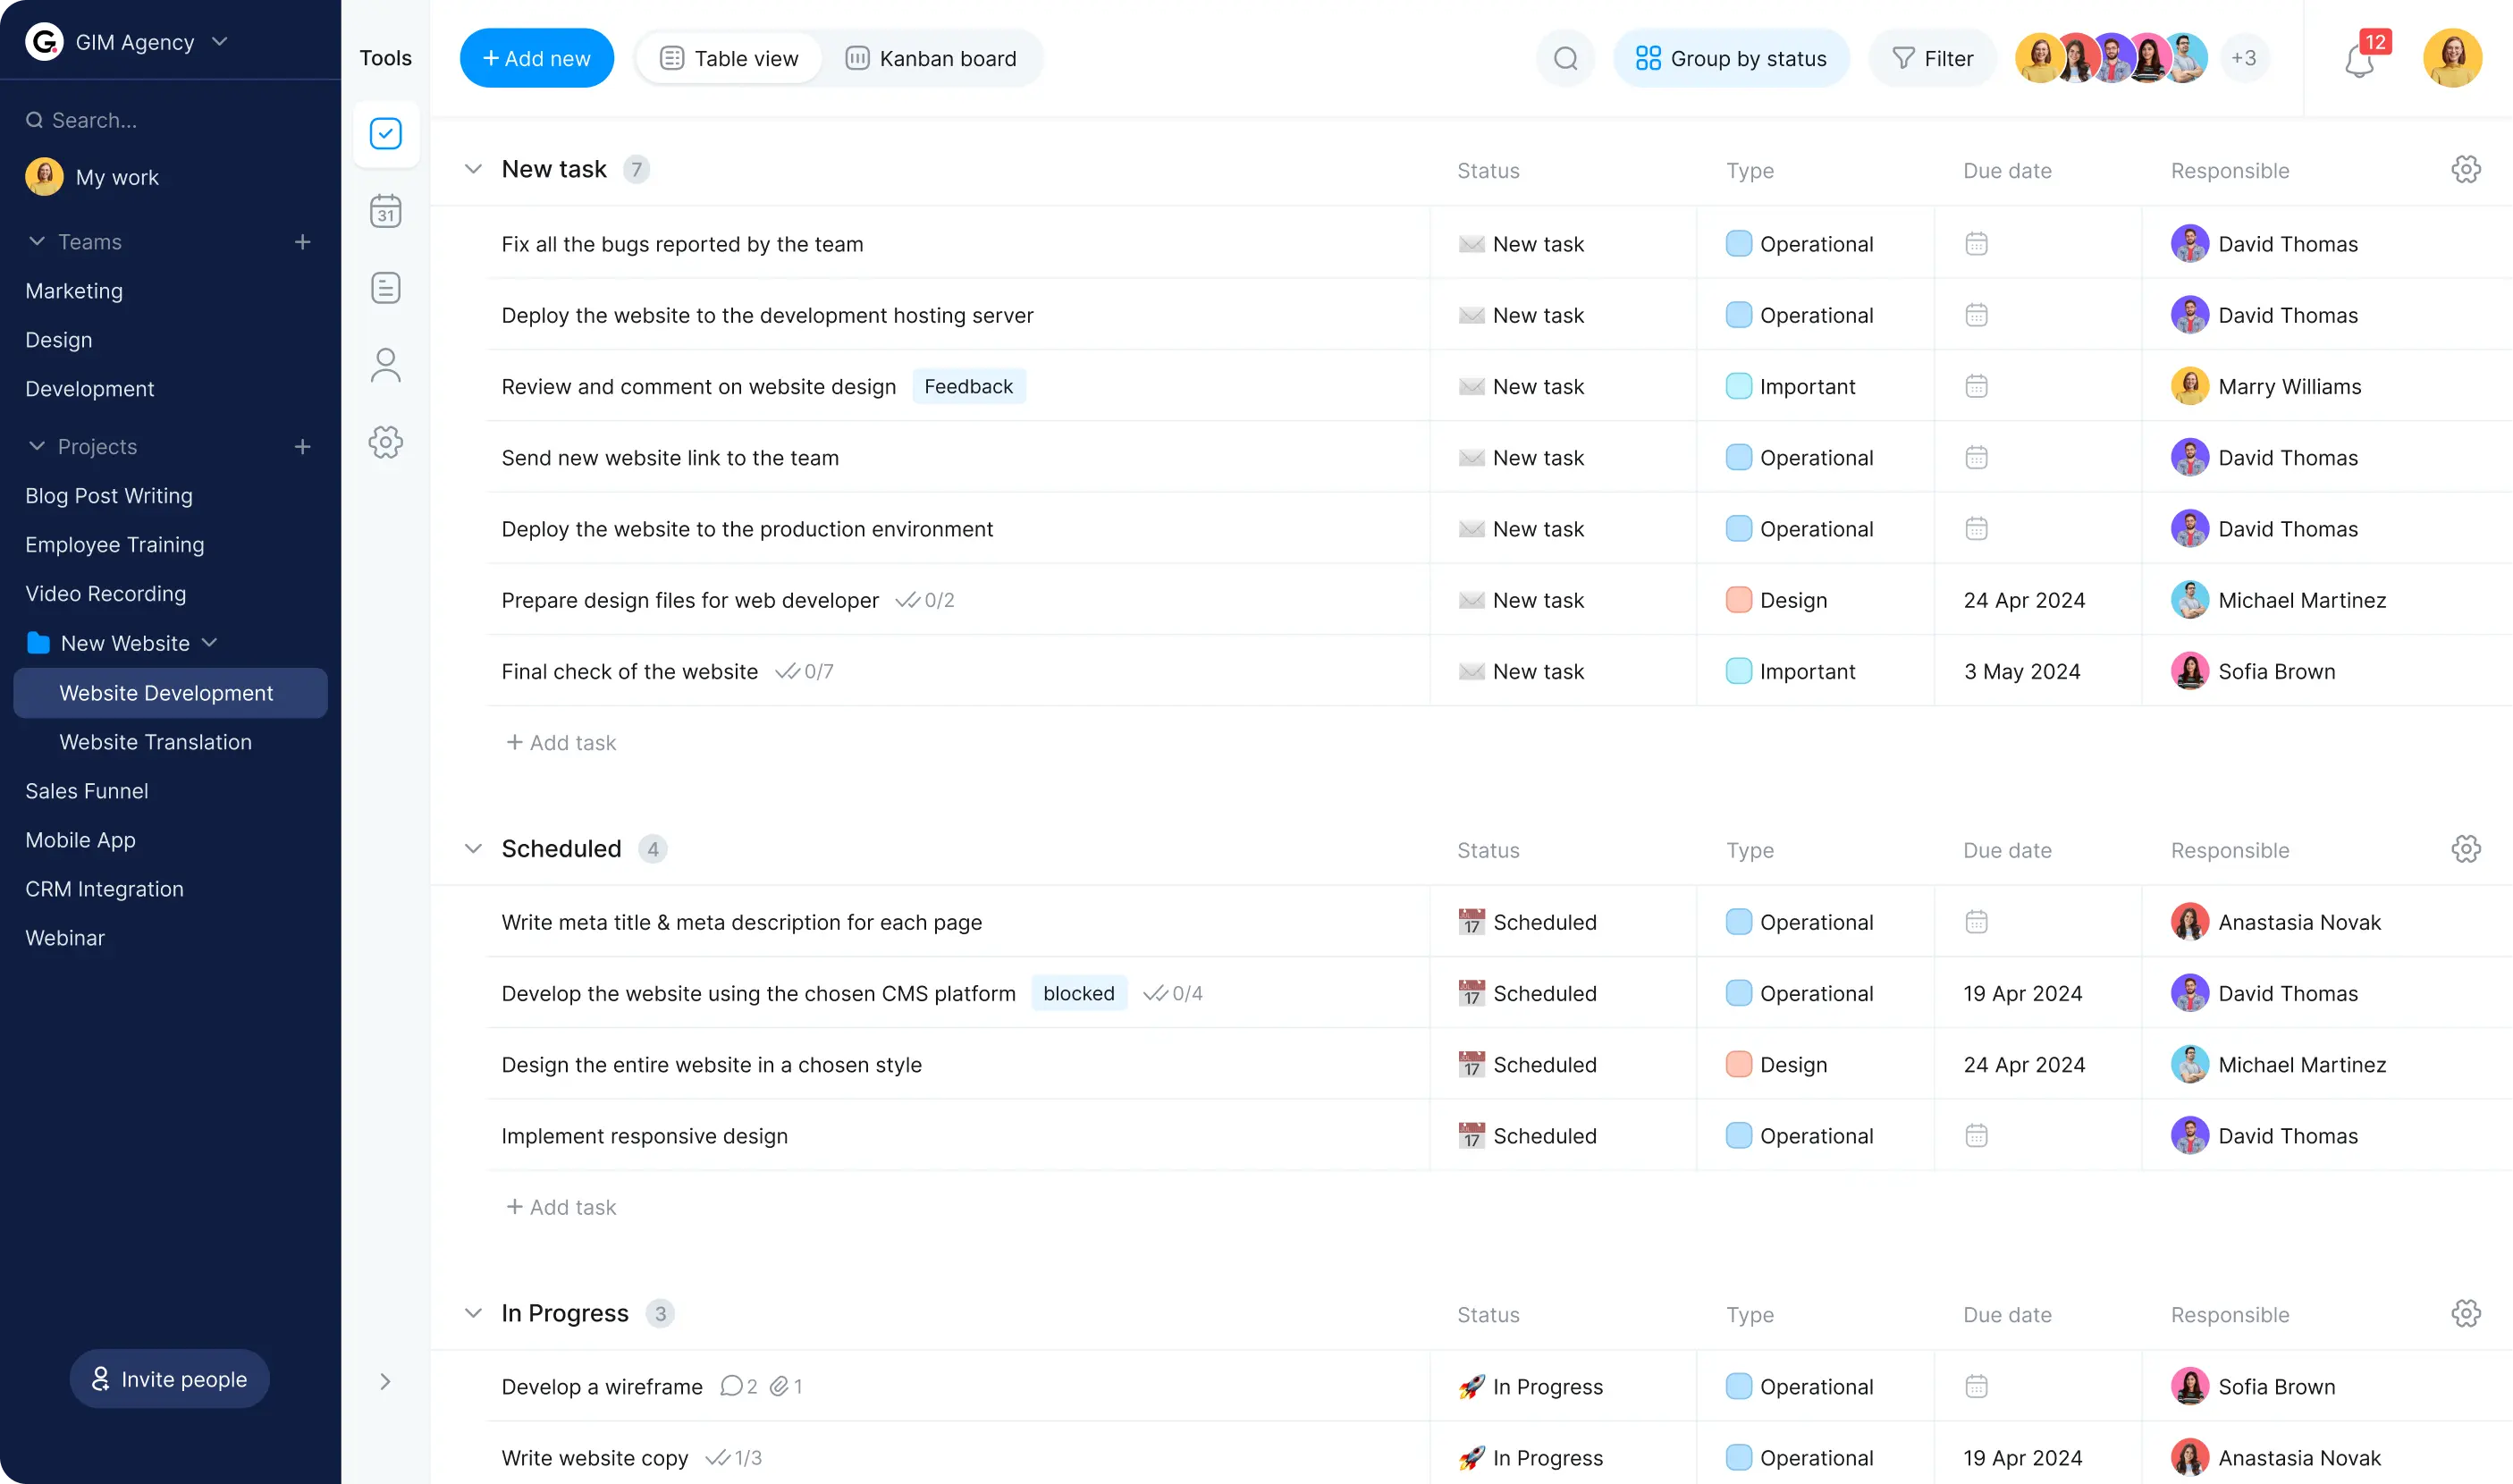Collapse the New Website folder
2513x1484 pixels.
(209, 643)
